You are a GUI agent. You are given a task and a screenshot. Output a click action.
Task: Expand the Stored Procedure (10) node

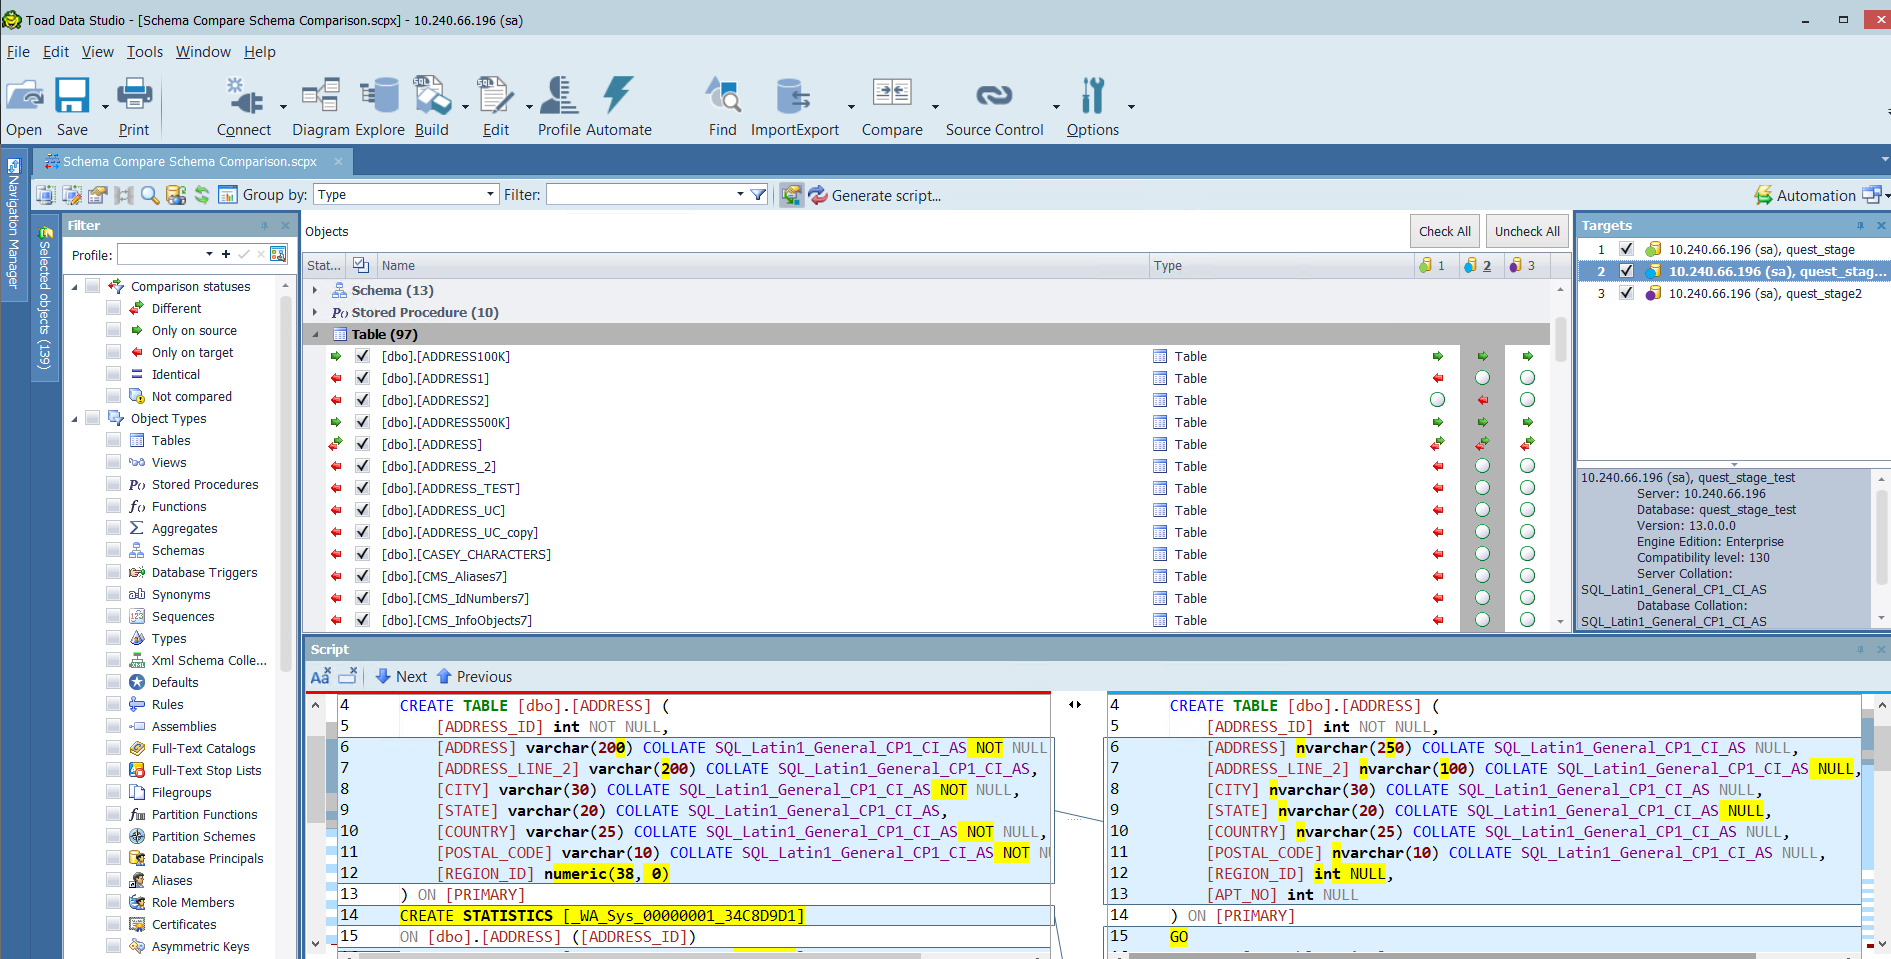click(x=315, y=312)
